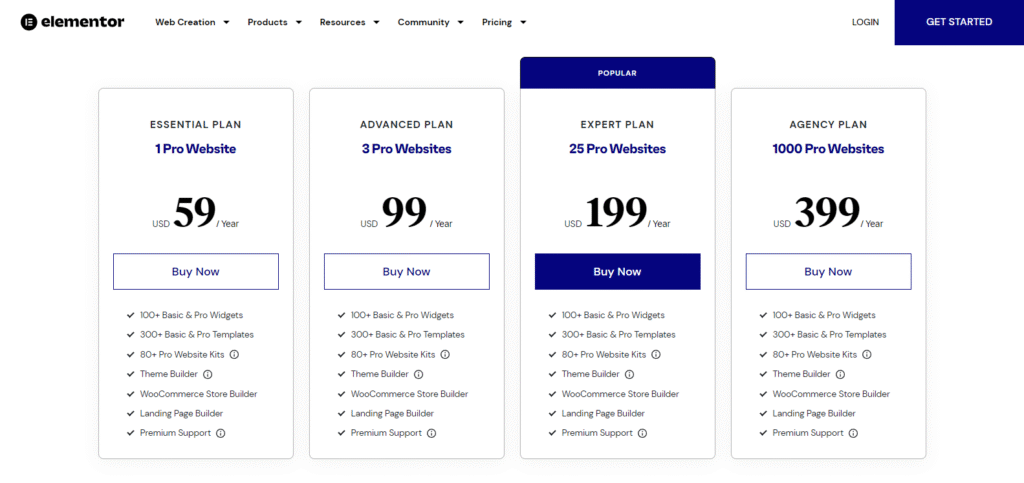Screen dimensions: 1024x483
Task: Click info icon beside Expert plan Premium Support
Action: coord(643,433)
